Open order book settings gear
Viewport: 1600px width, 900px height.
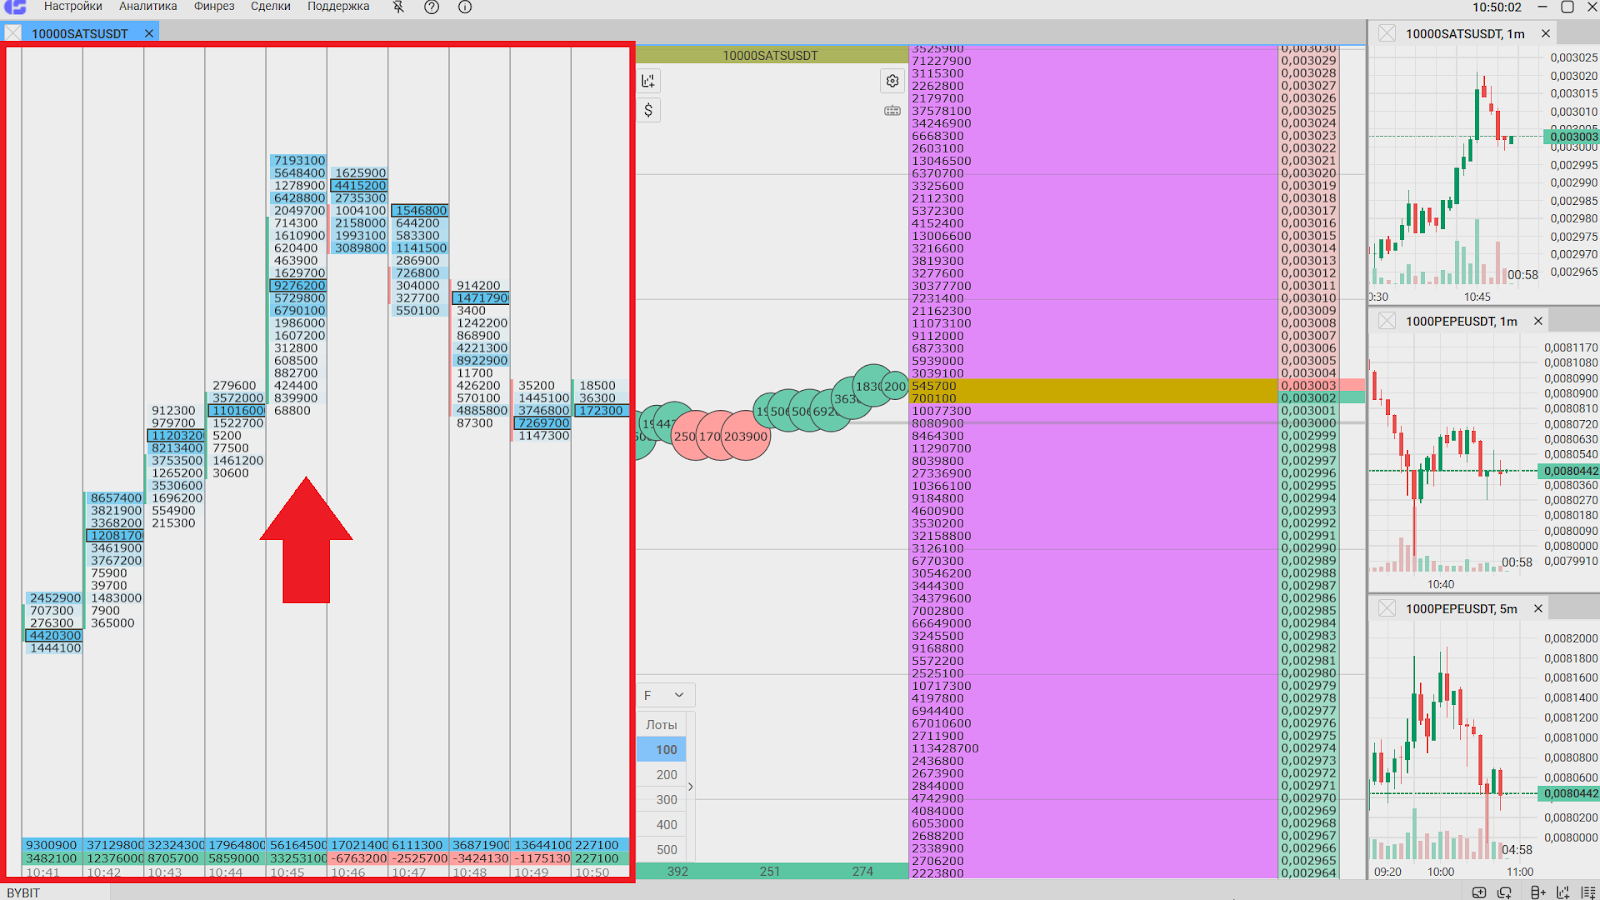tap(892, 81)
